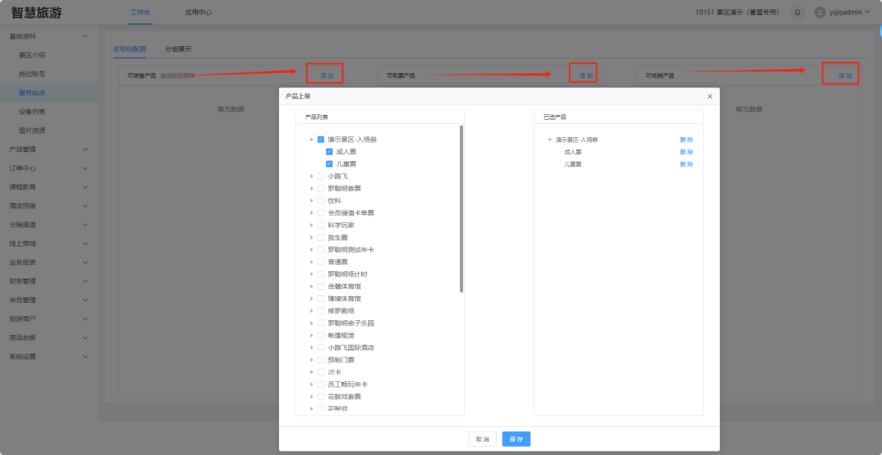The image size is (882, 455).
Task: Click the 取消 button
Action: pos(483,438)
